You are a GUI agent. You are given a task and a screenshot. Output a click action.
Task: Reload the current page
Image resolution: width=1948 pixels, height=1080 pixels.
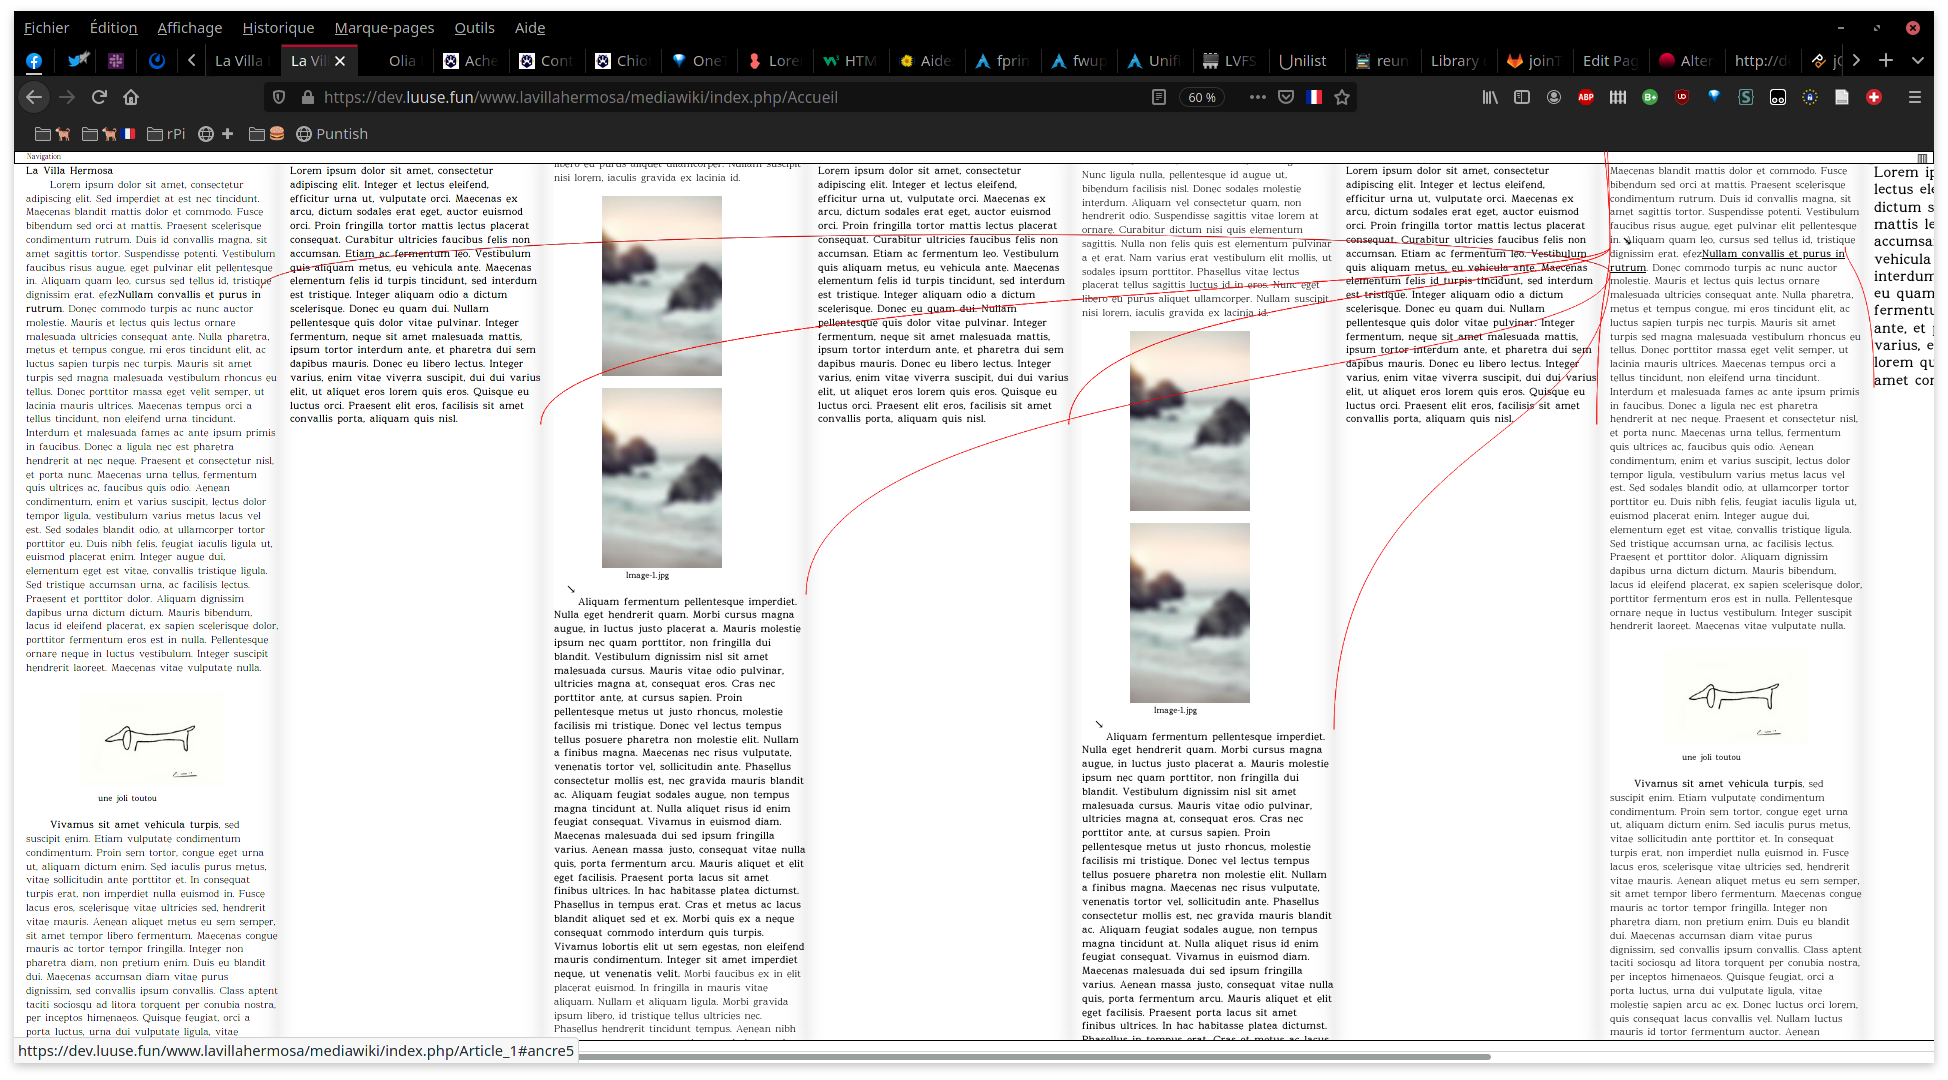tap(99, 97)
